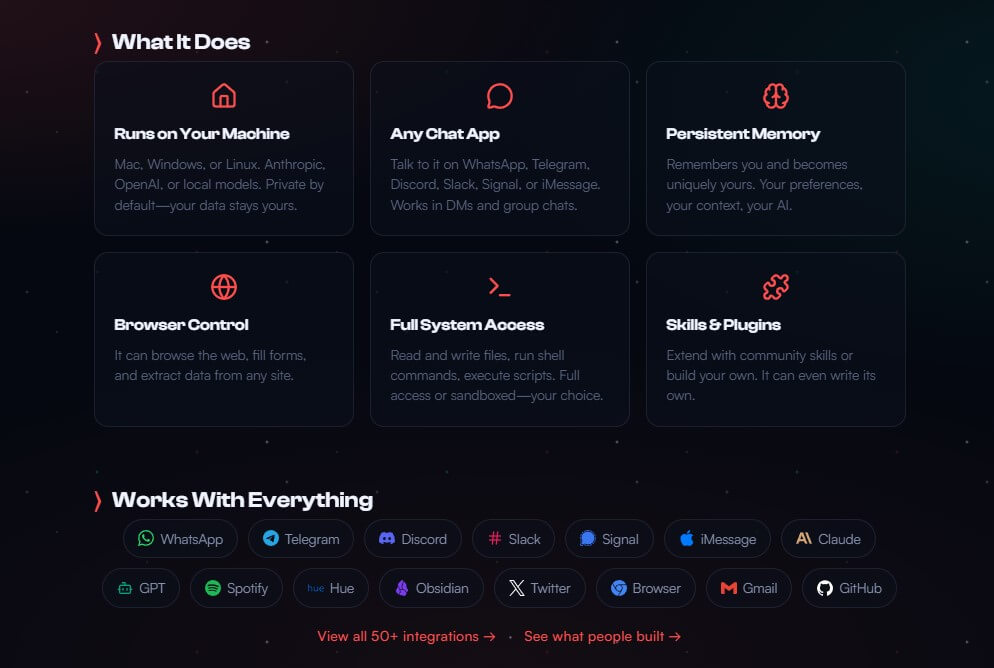Viewport: 994px width, 668px height.
Task: Click the puzzle piece icon for Skills & Plugins
Action: click(775, 287)
